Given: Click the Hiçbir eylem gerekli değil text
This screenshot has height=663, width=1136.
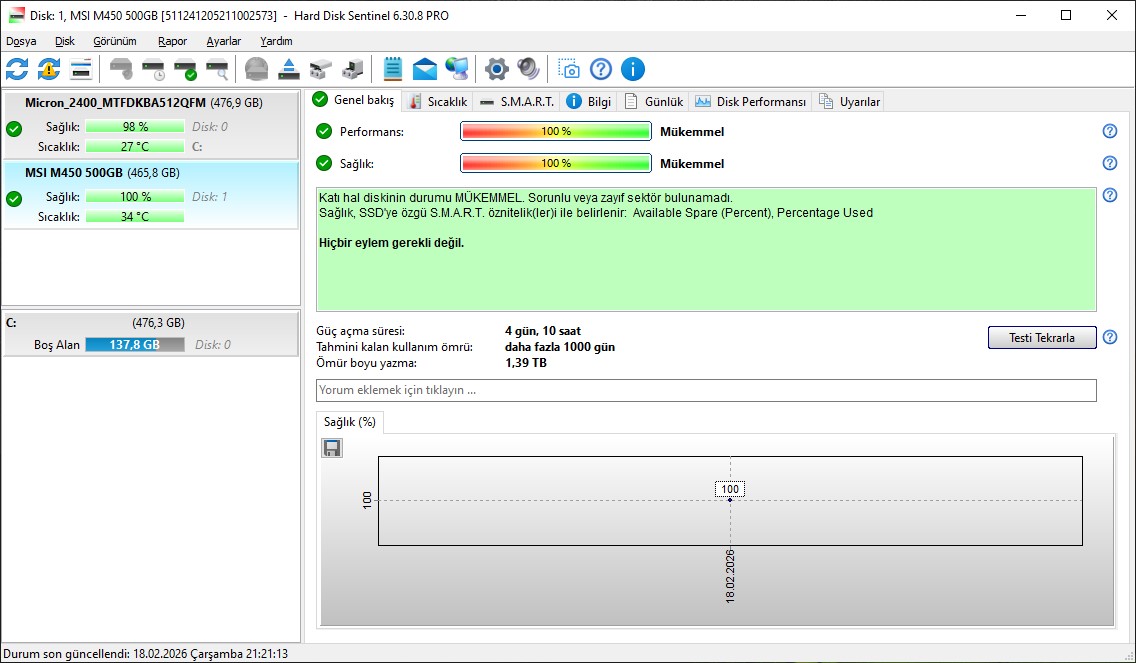Looking at the screenshot, I should [x=391, y=243].
